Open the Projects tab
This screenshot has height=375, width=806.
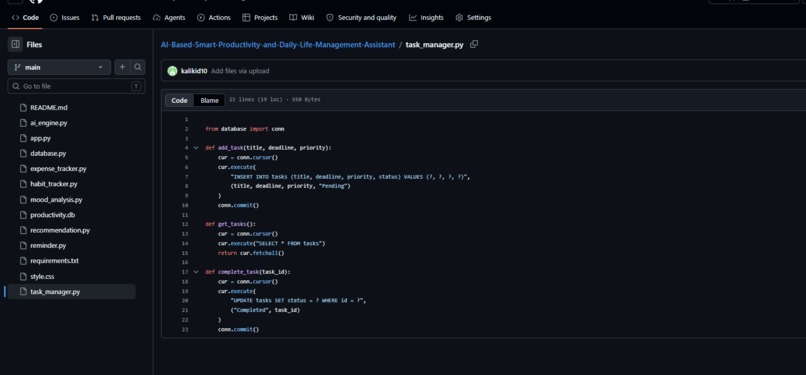click(260, 17)
